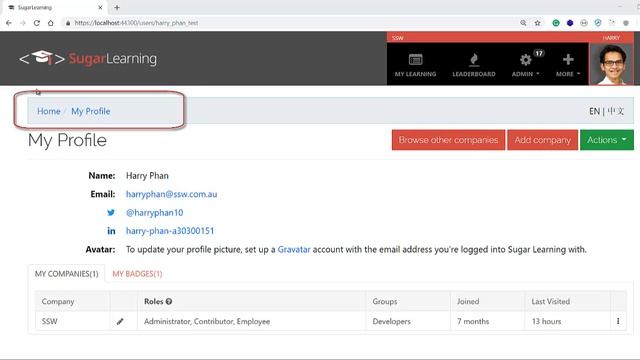The width and height of the screenshot is (640, 360).
Task: Click the Add company button
Action: coord(542,140)
